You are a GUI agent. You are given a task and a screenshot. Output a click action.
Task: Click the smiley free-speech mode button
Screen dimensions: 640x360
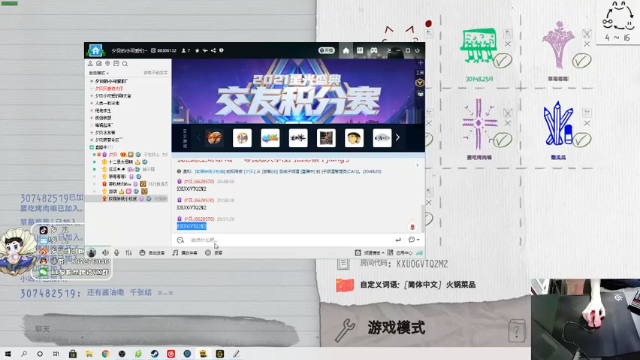coord(152,253)
